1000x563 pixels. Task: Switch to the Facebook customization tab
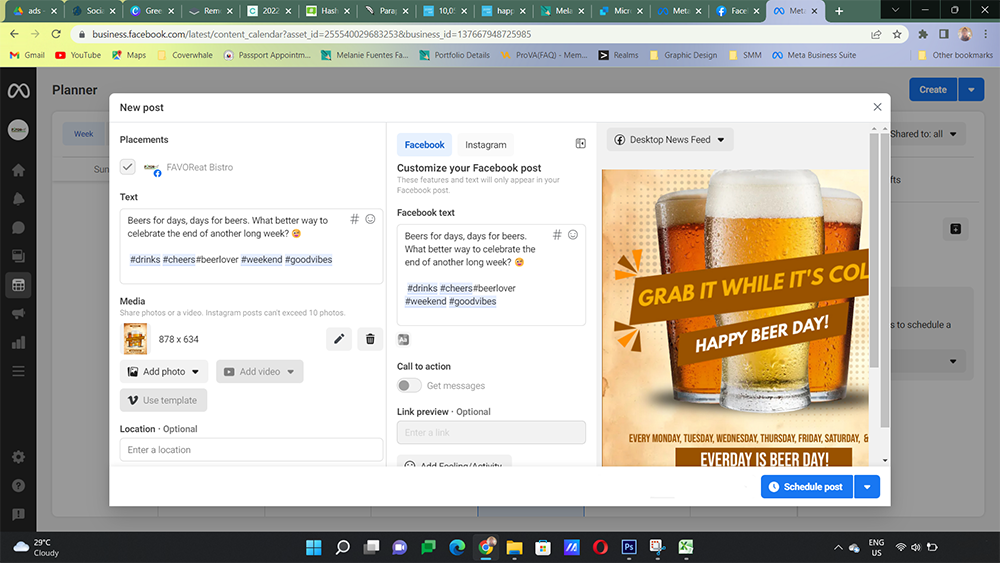424,145
